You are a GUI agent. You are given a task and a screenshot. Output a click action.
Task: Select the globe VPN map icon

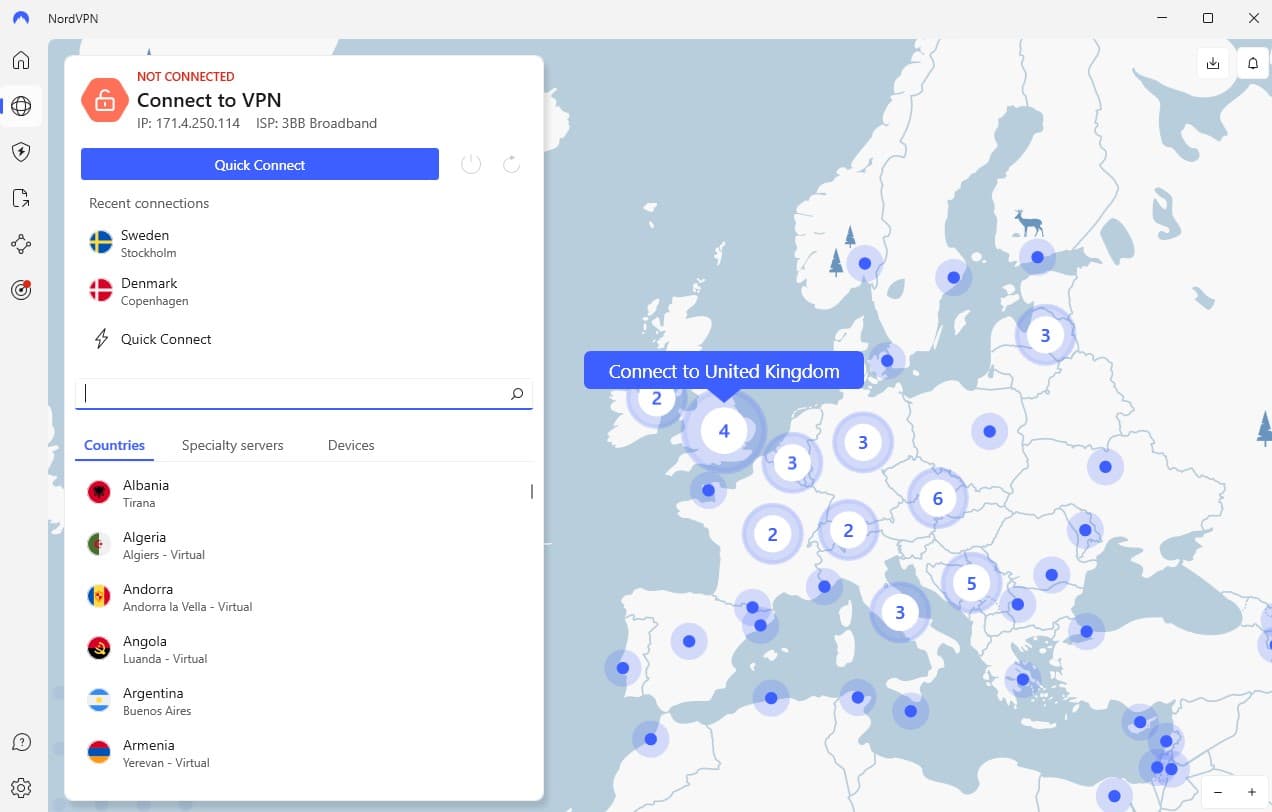[x=21, y=106]
